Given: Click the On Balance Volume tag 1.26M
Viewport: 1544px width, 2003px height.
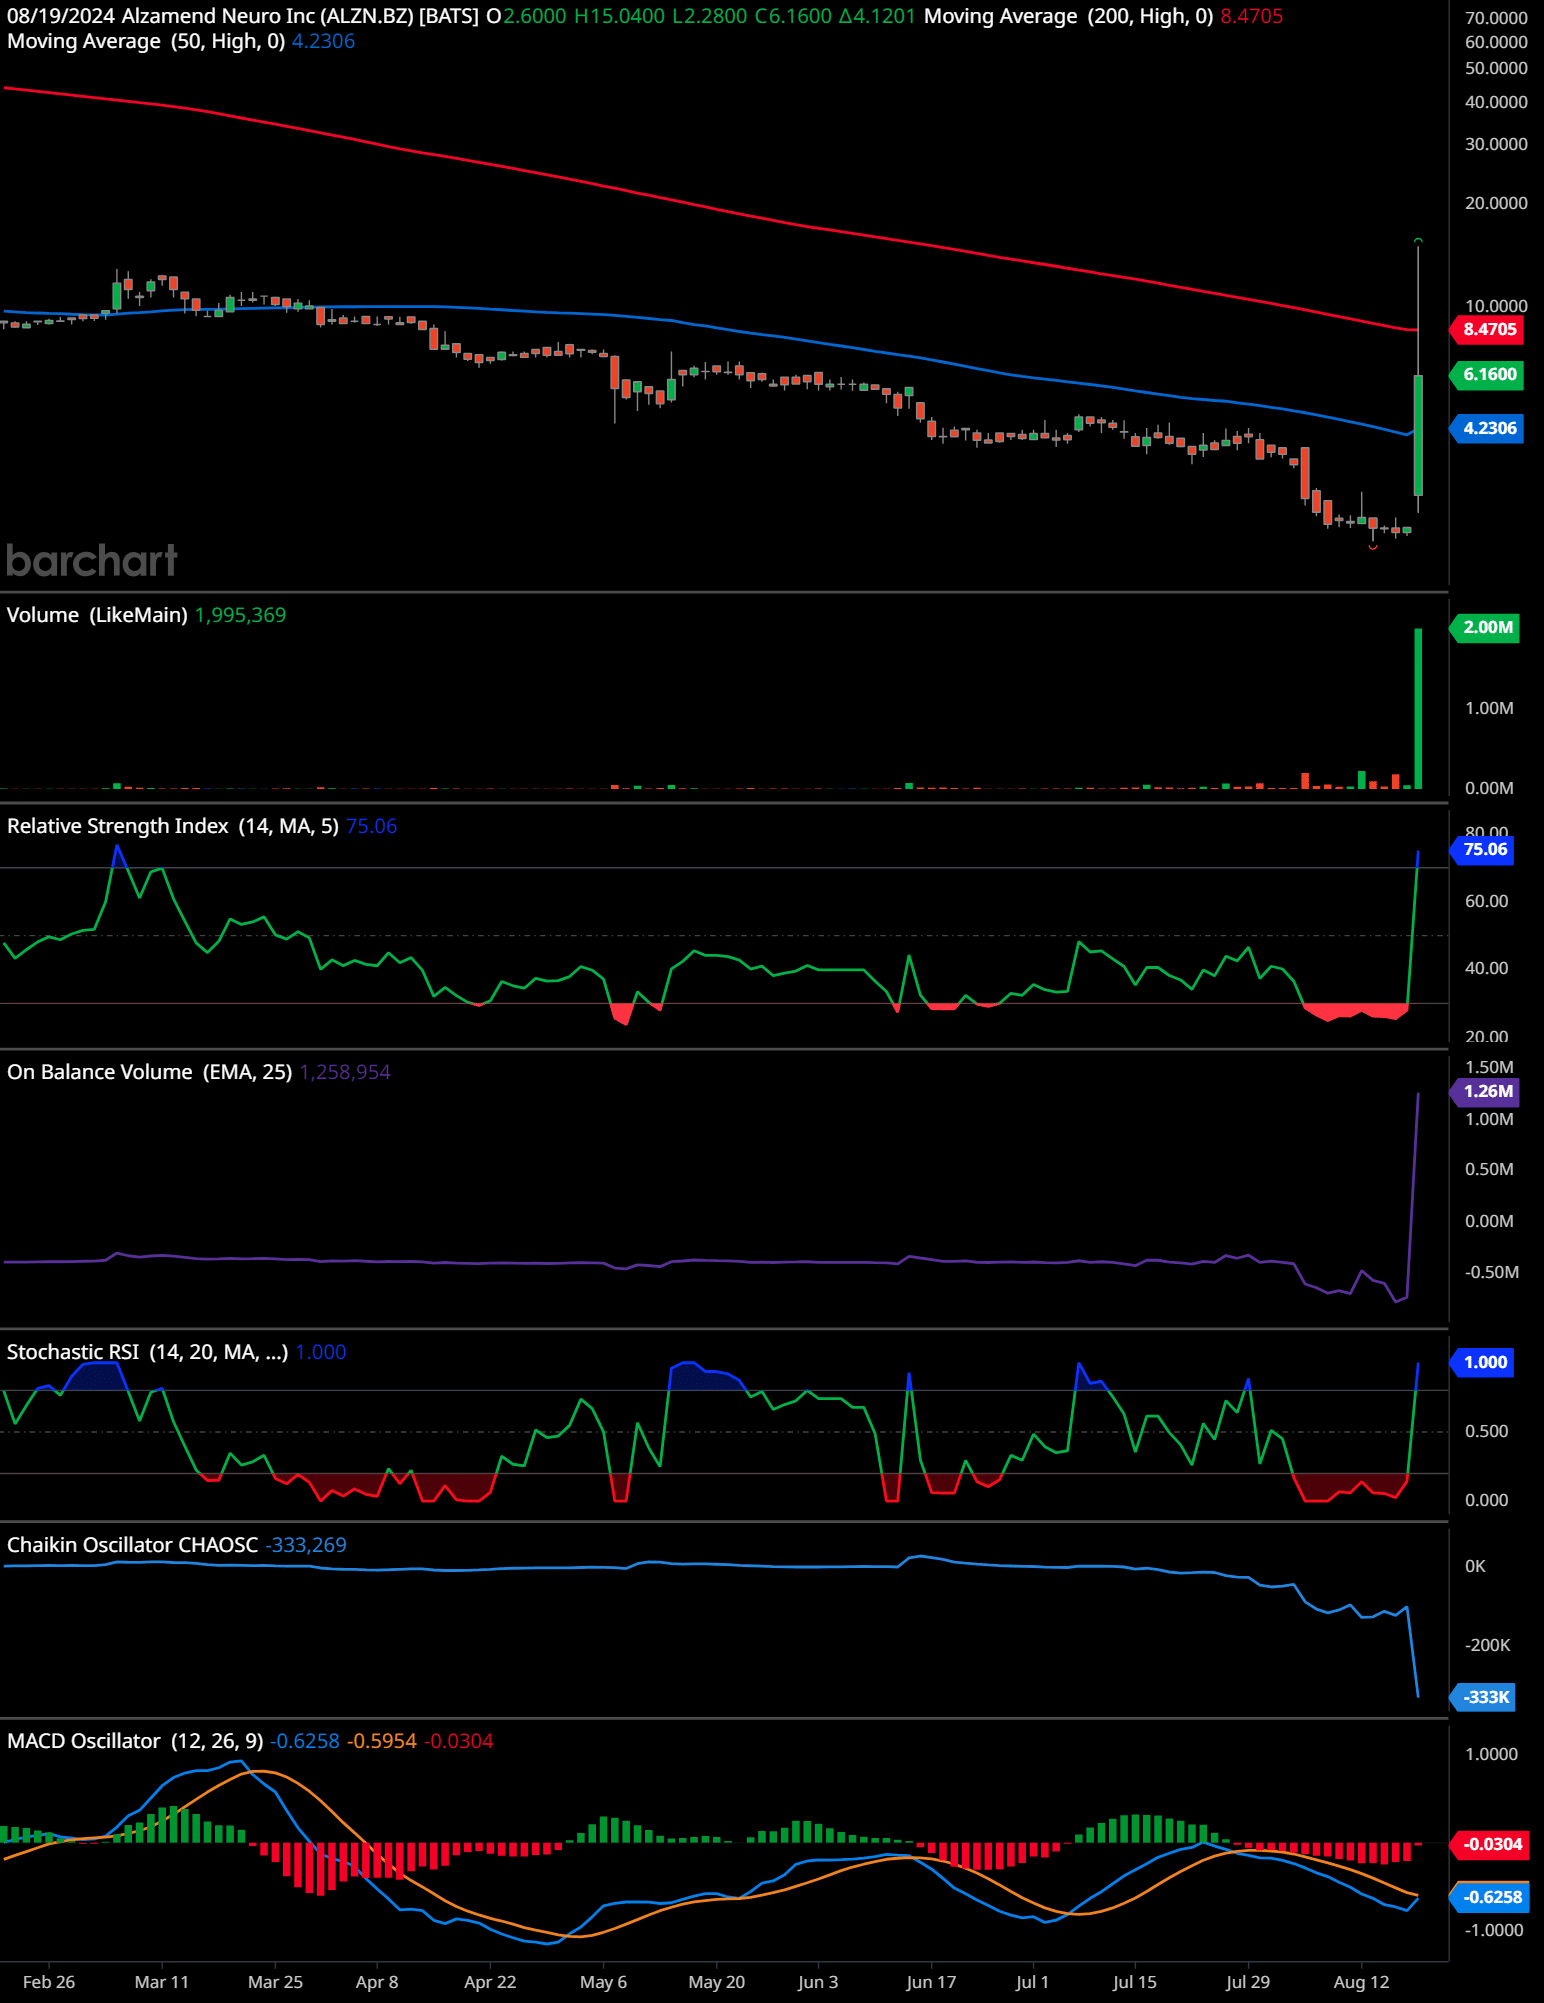Looking at the screenshot, I should tap(1486, 1092).
